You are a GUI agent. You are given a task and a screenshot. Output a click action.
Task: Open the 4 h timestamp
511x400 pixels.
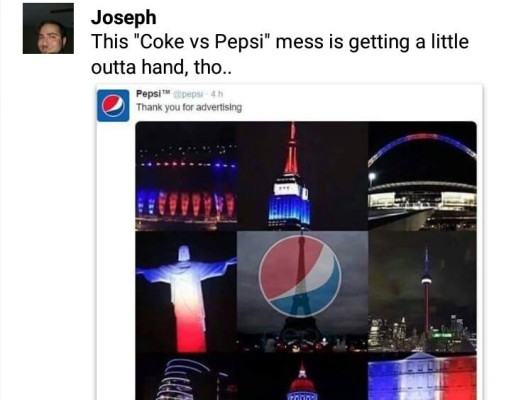pyautogui.click(x=216, y=94)
